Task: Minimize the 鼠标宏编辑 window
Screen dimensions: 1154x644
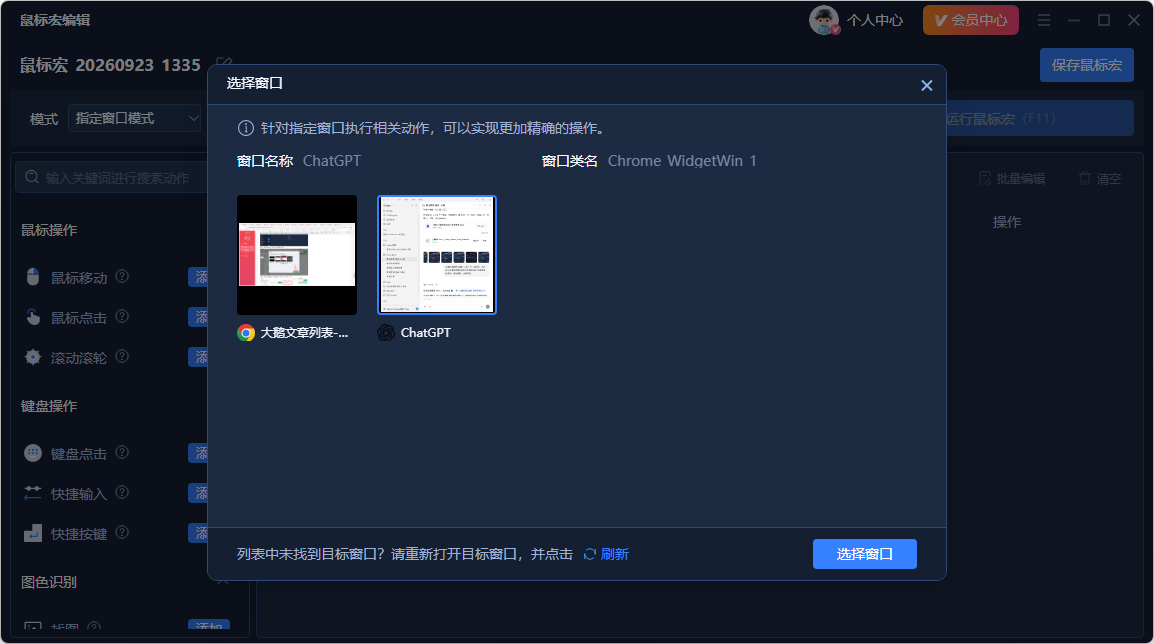Action: click(1074, 21)
